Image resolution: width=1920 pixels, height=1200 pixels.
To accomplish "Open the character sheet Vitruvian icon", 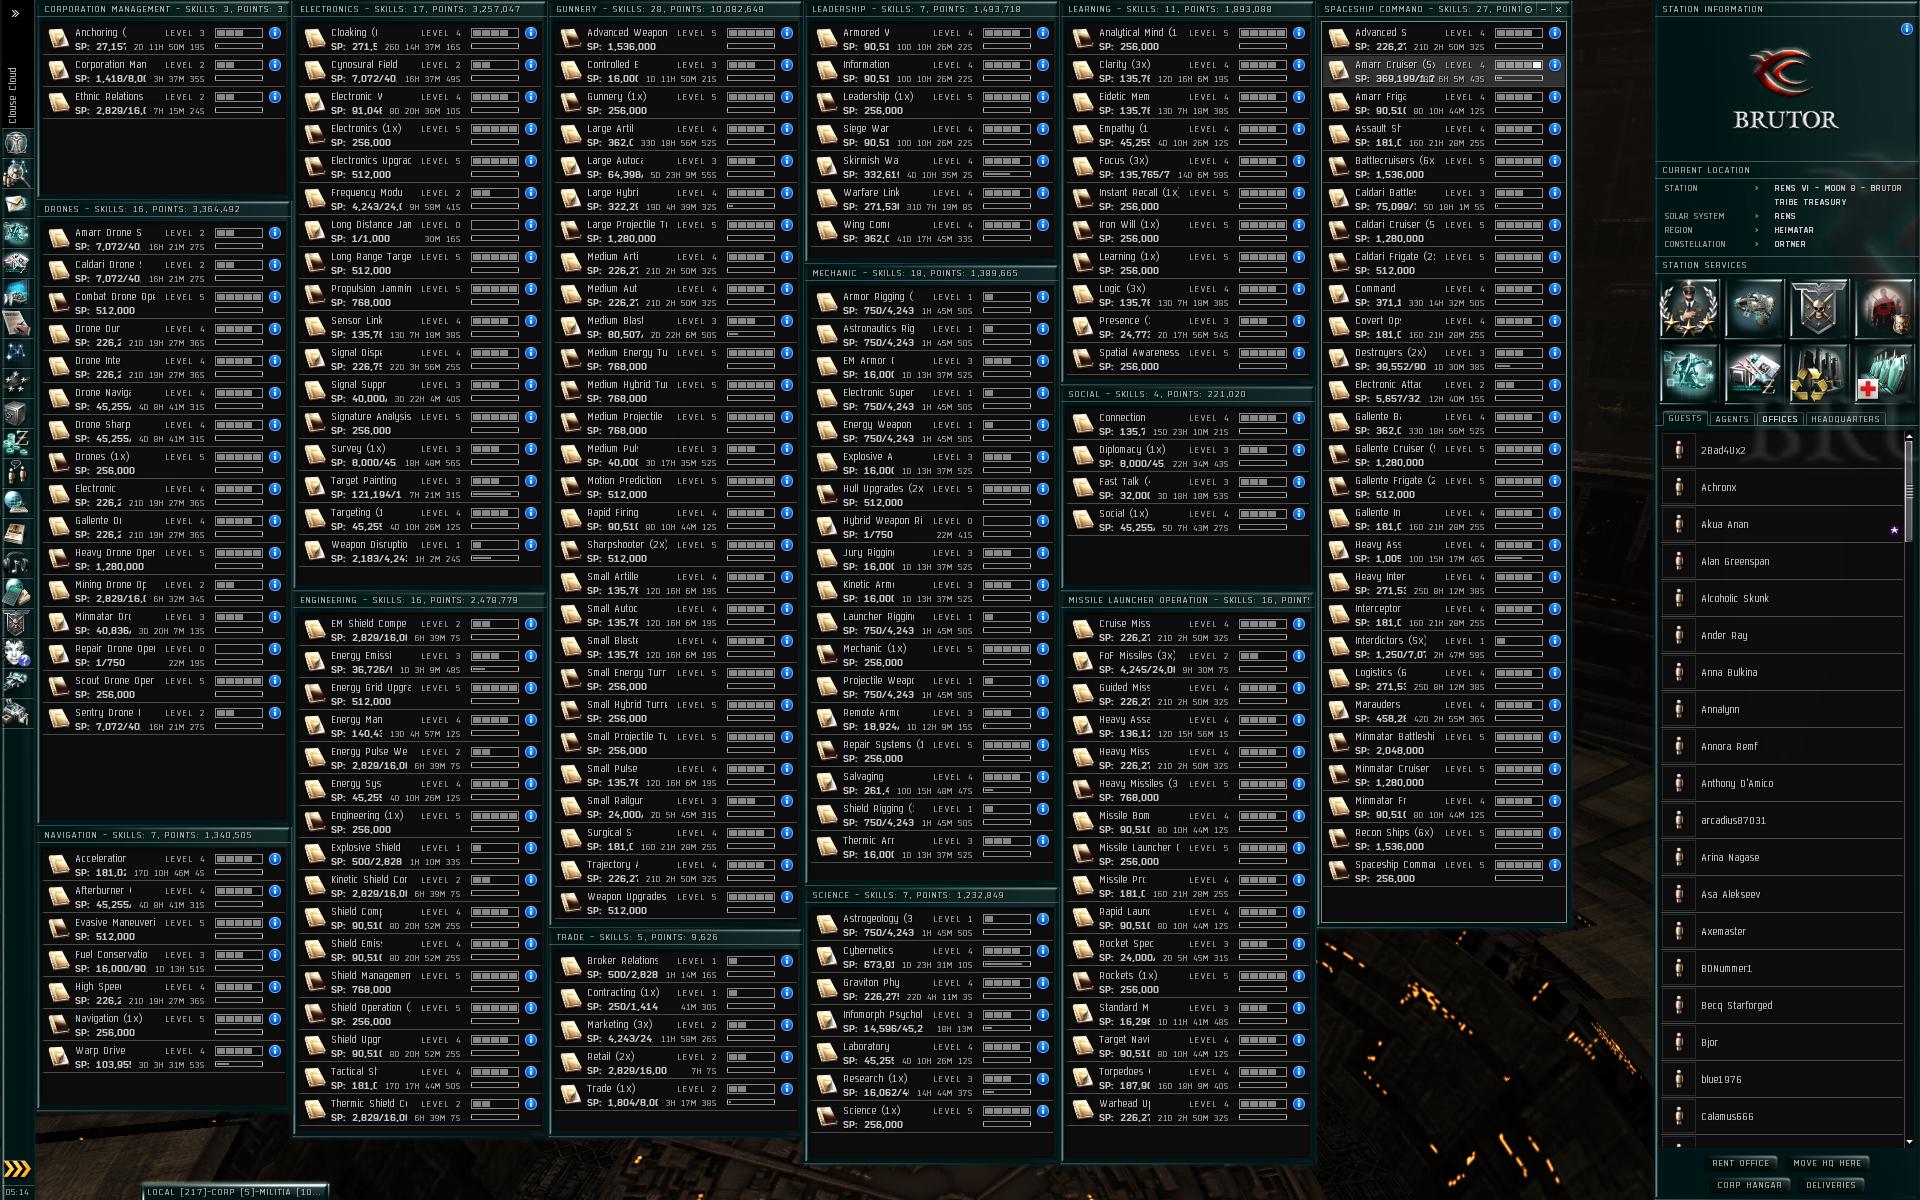I will [17, 141].
